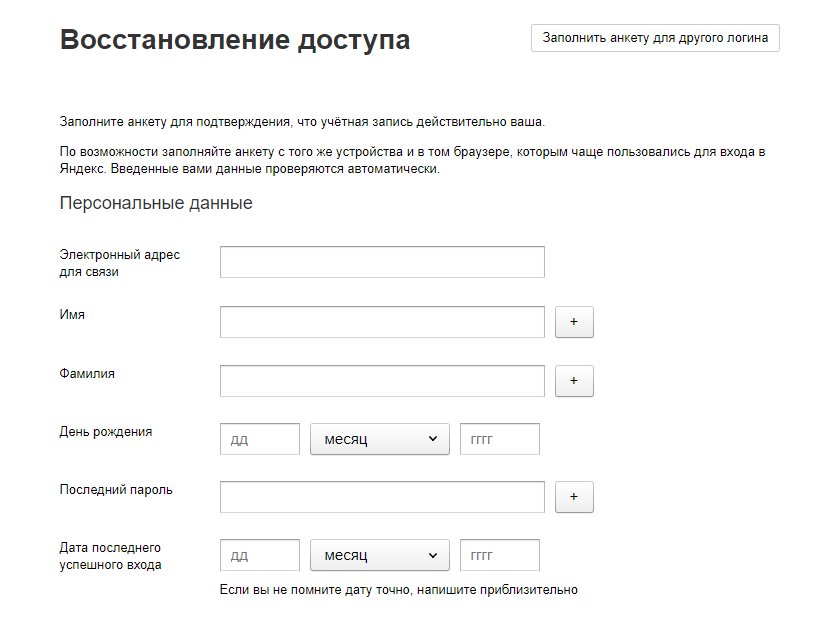
Task: Click into the Имя text field
Action: pos(382,322)
